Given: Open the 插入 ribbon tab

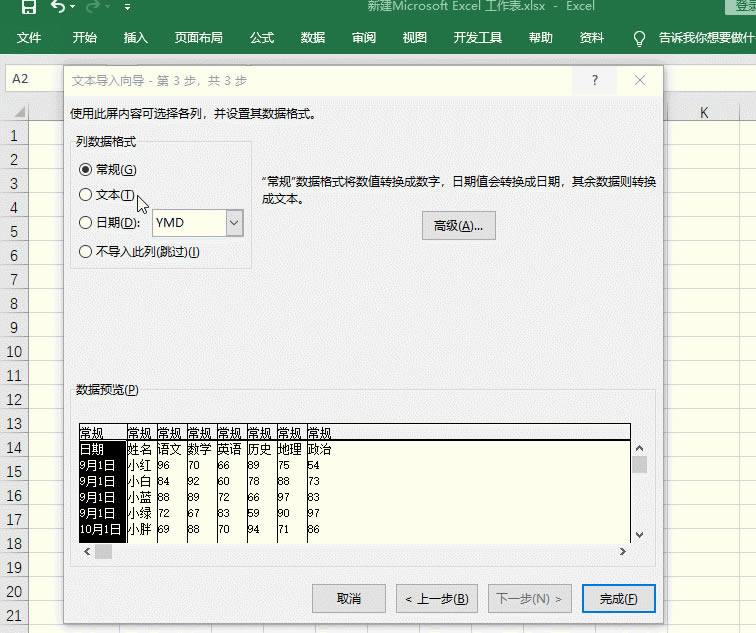Looking at the screenshot, I should pyautogui.click(x=136, y=39).
